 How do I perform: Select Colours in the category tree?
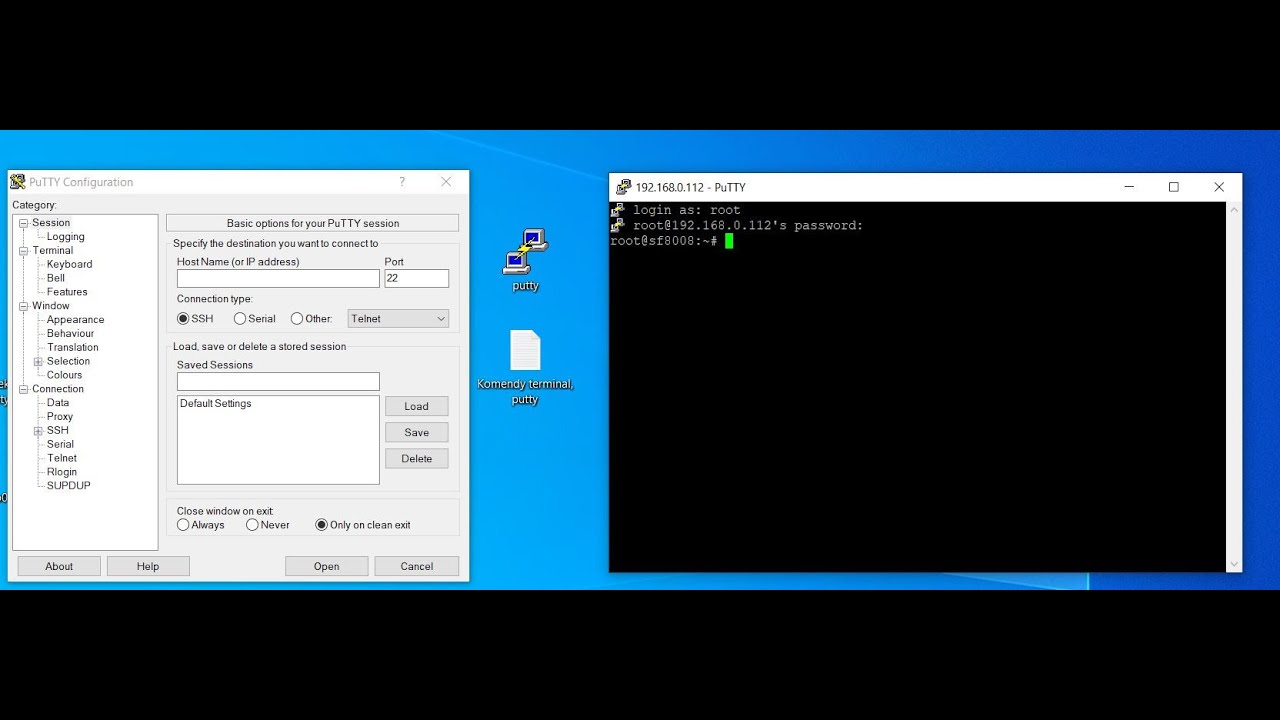coord(65,375)
